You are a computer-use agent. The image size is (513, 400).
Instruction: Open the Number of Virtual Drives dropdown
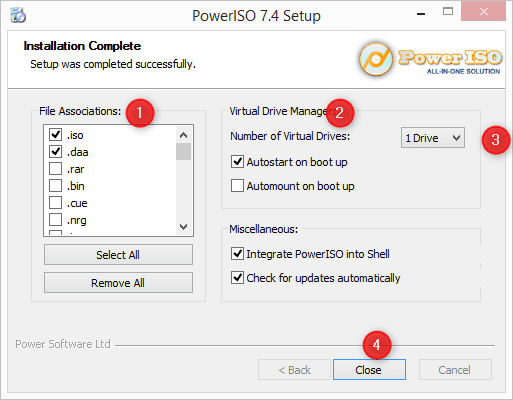coord(433,138)
